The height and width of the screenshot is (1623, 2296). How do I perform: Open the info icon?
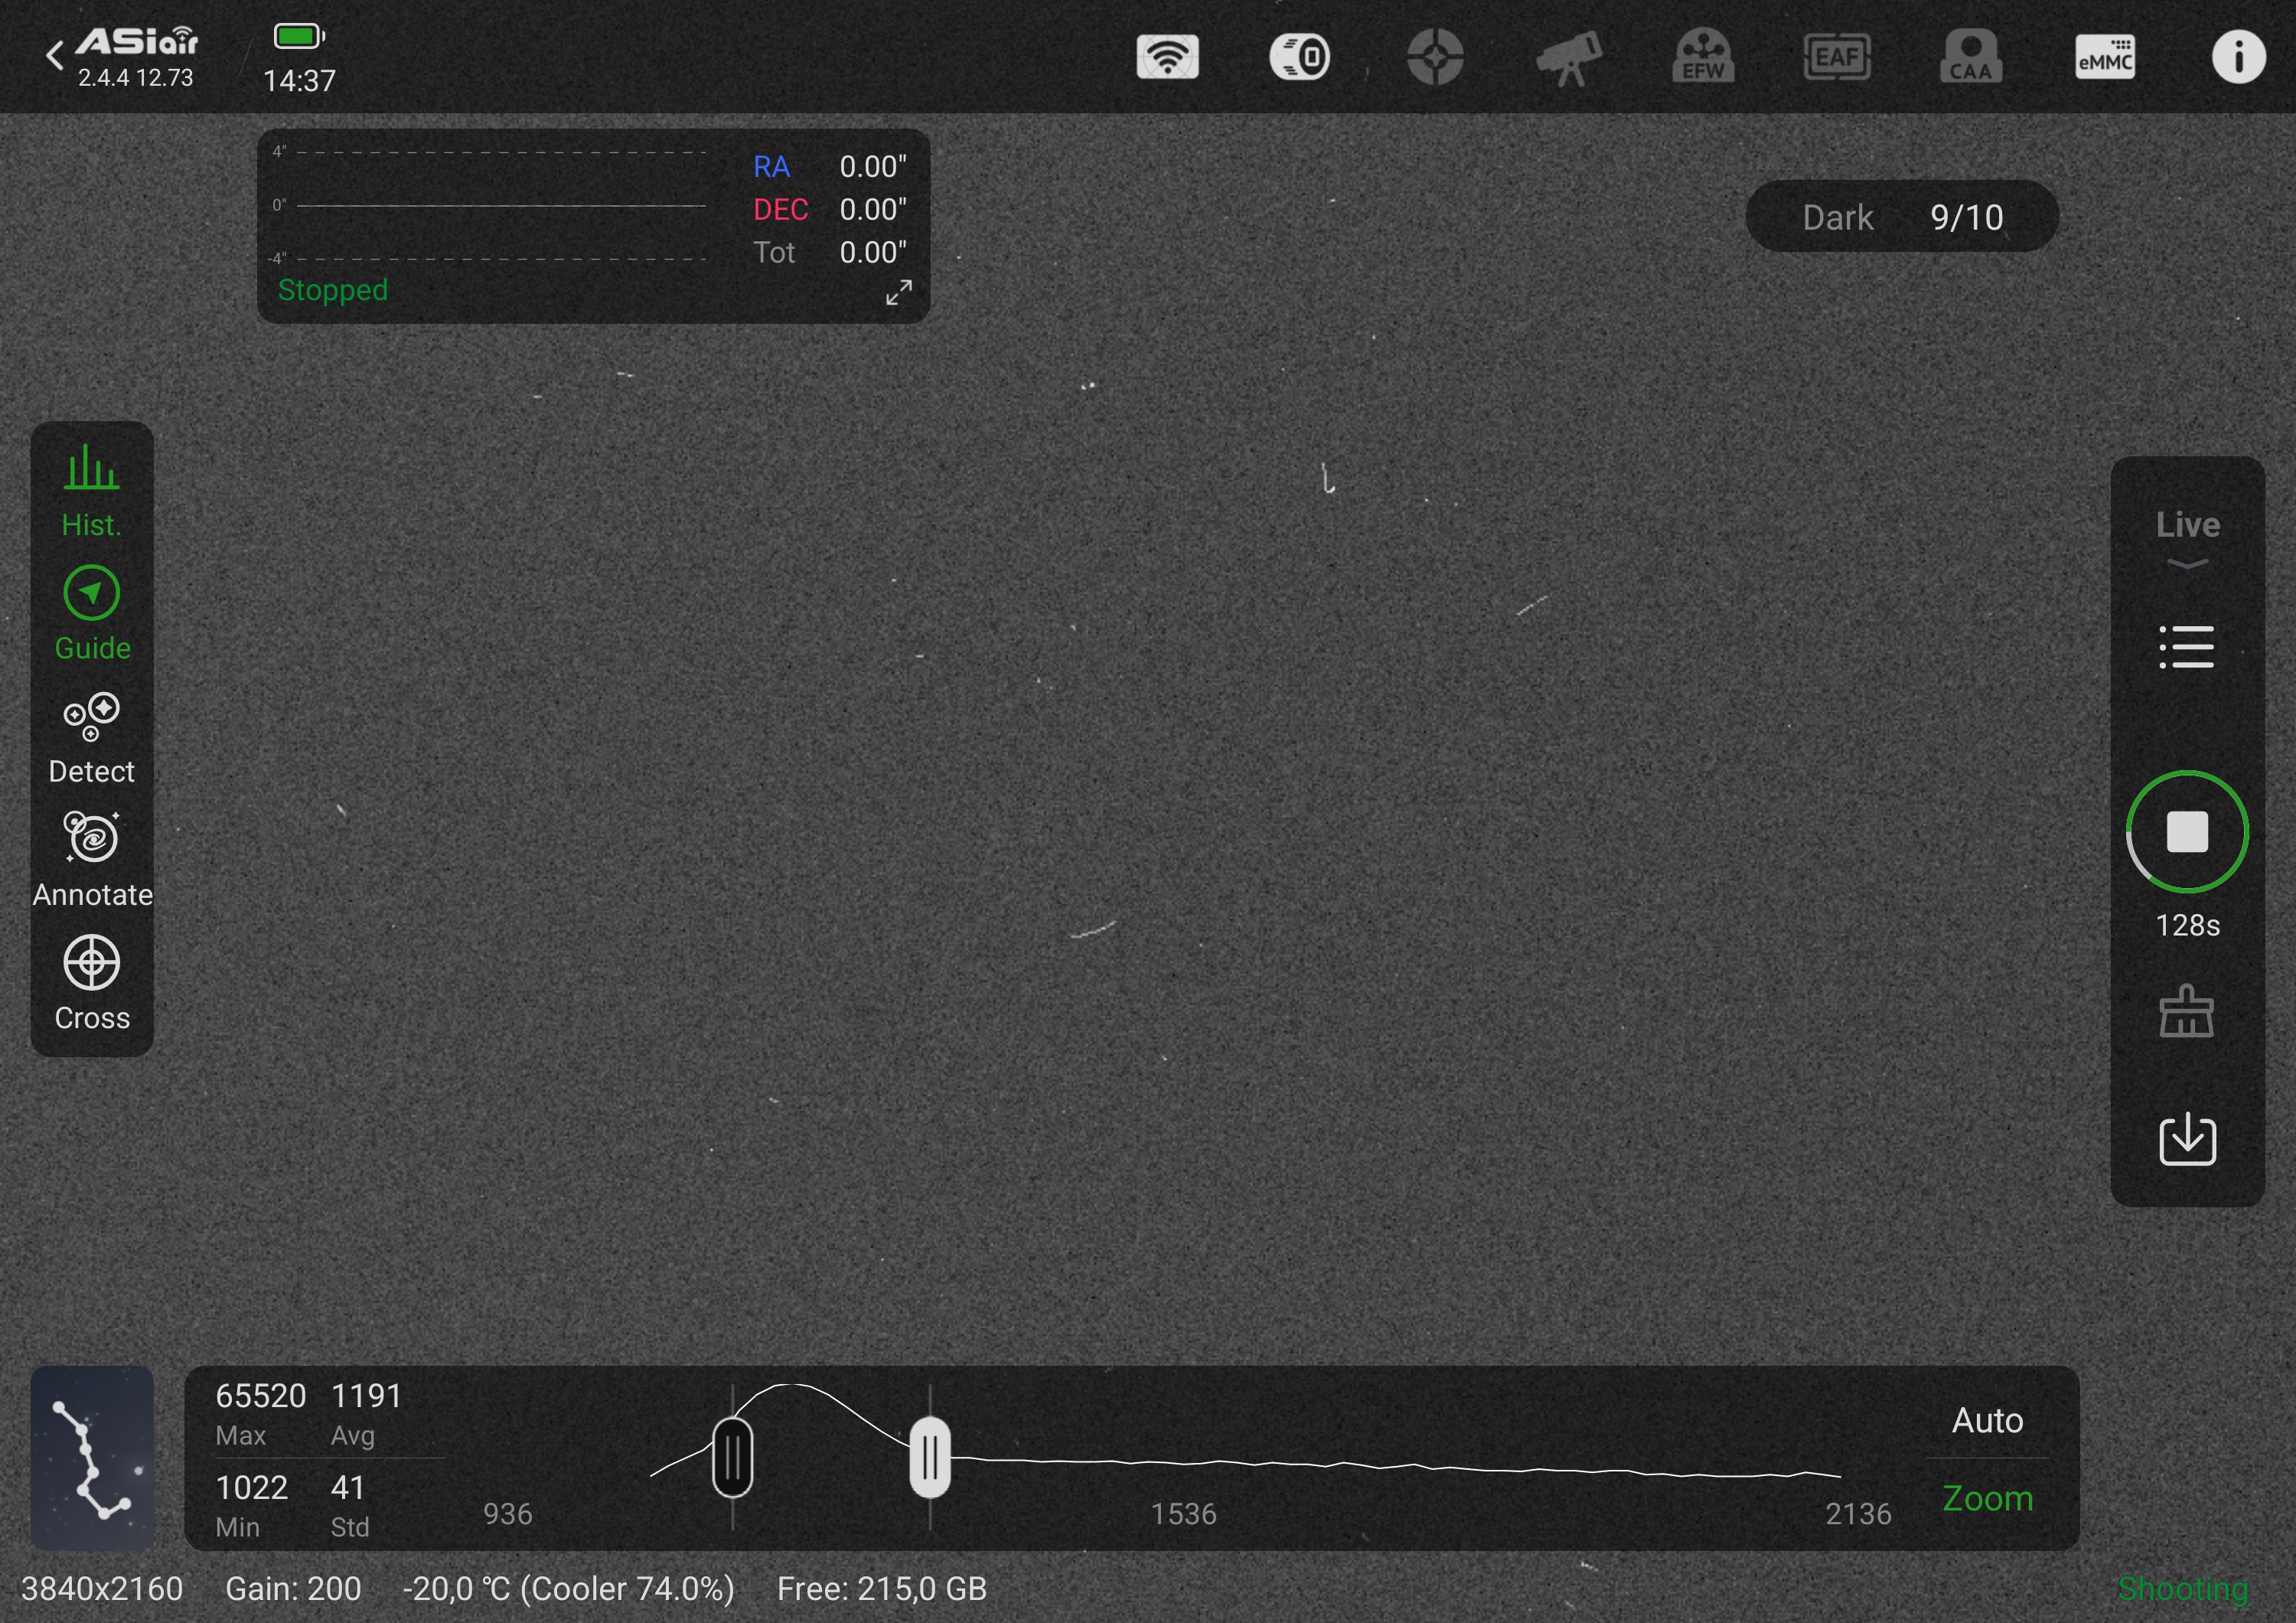tap(2238, 57)
